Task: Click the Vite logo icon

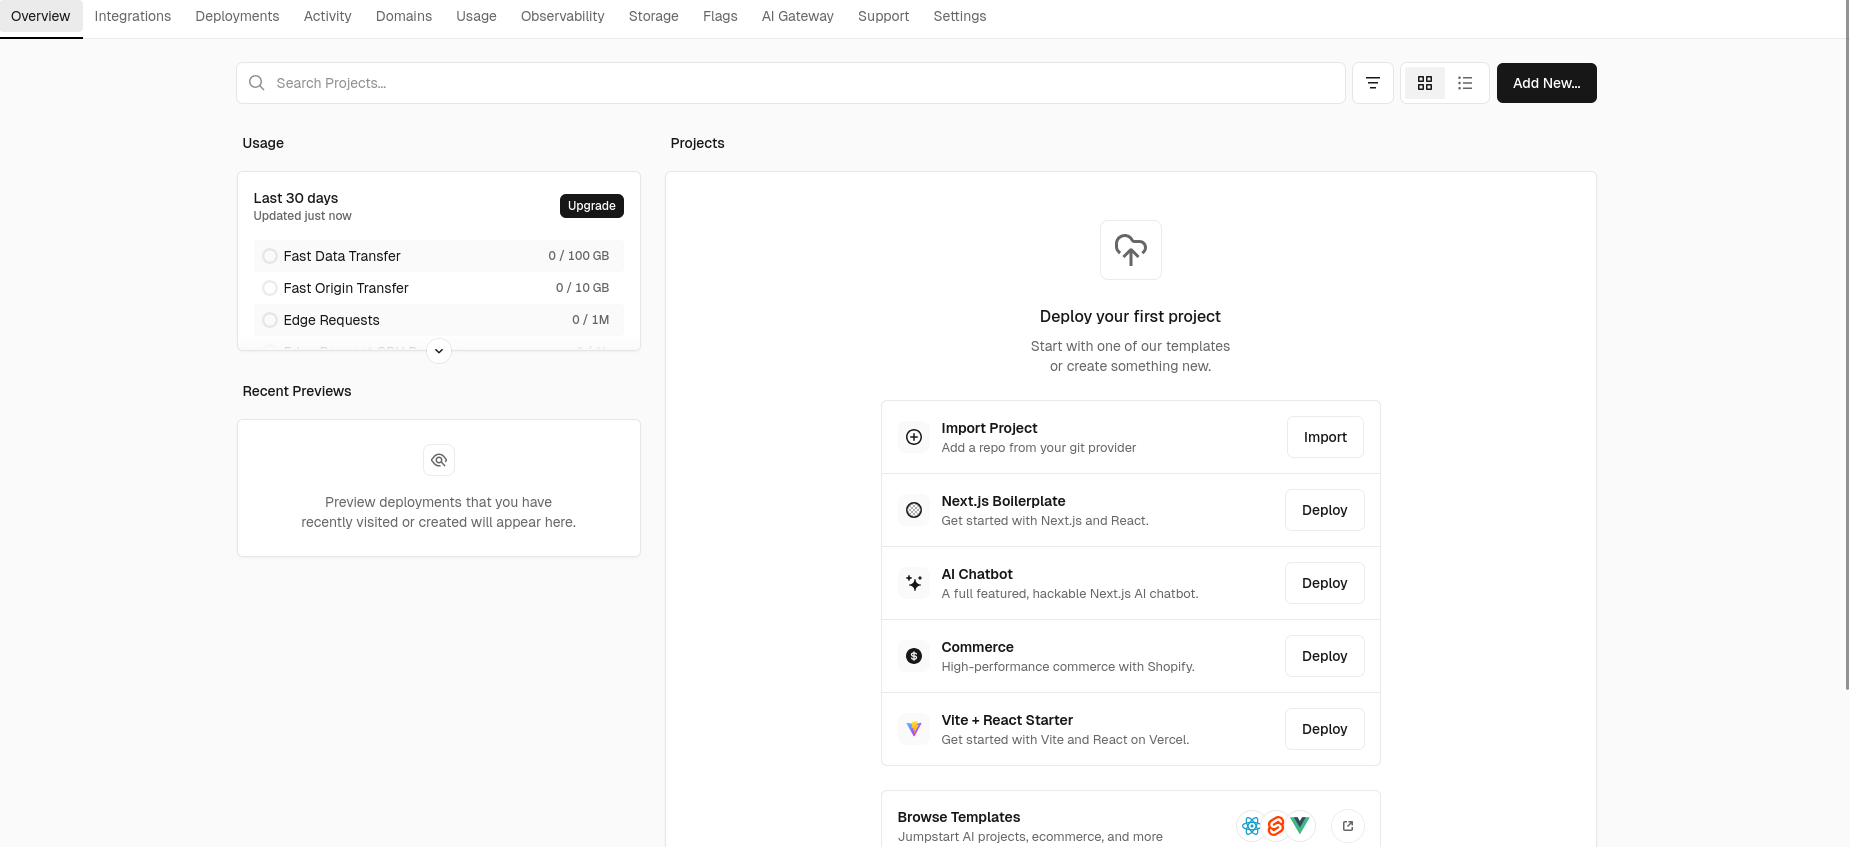Action: tap(914, 729)
